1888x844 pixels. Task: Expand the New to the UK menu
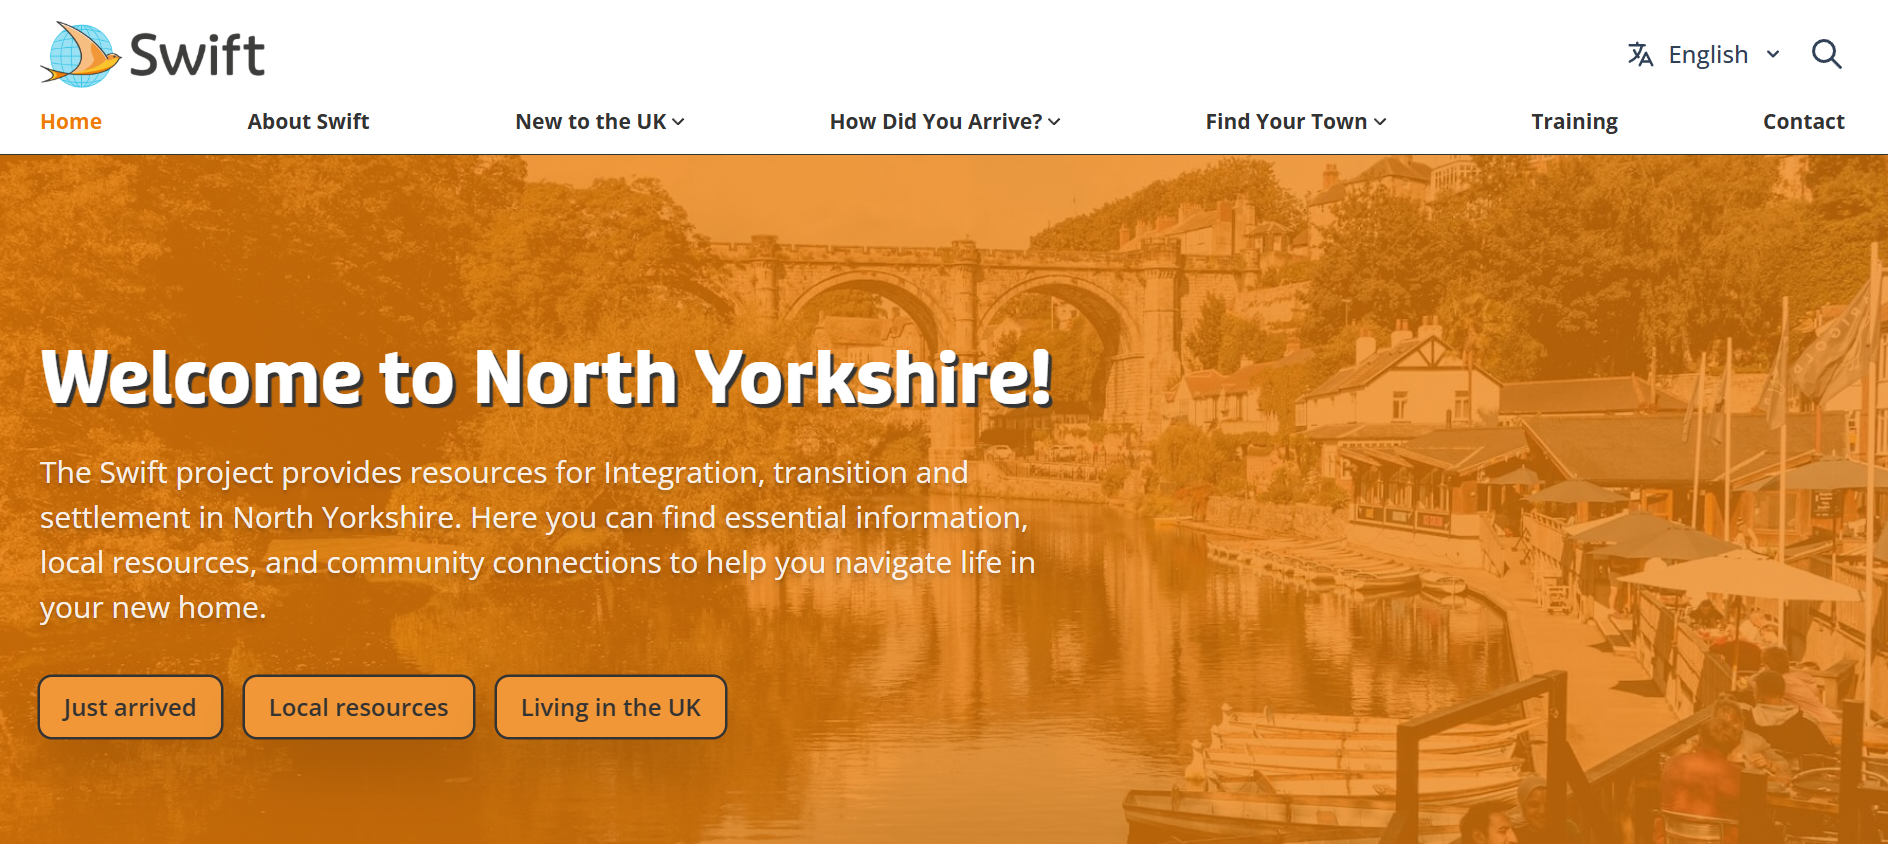[x=599, y=121]
